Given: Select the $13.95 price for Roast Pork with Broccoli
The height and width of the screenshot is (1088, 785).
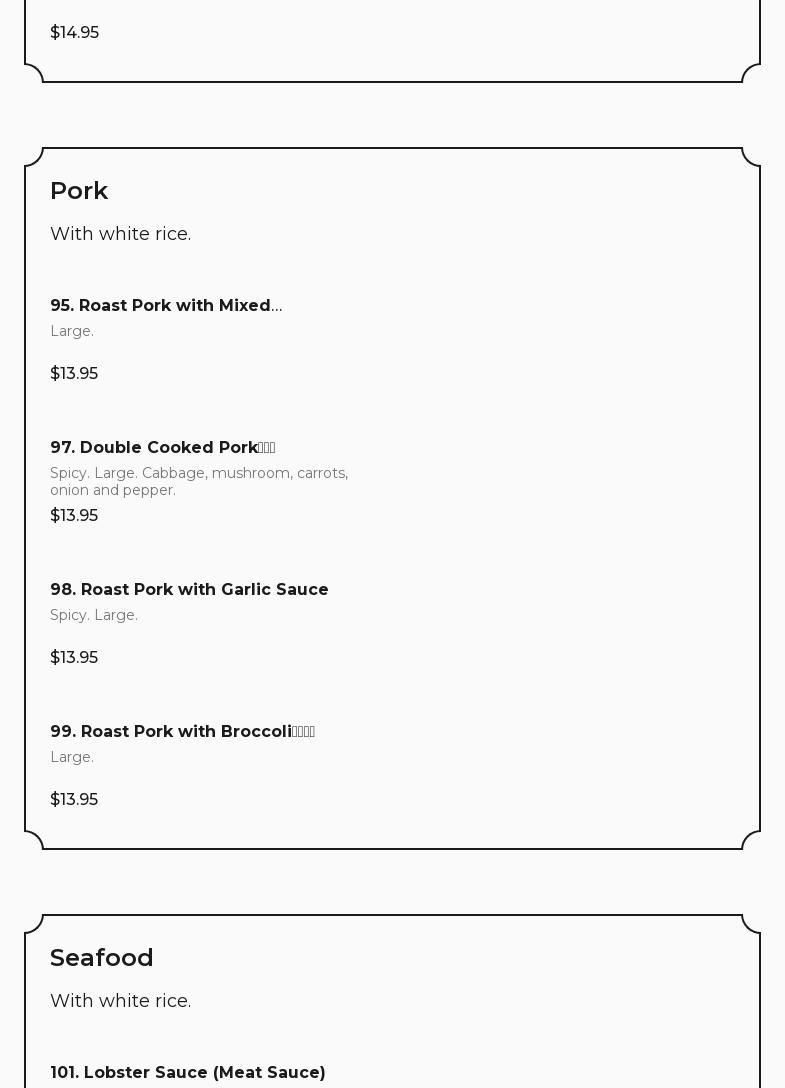Looking at the screenshot, I should (x=74, y=800).
